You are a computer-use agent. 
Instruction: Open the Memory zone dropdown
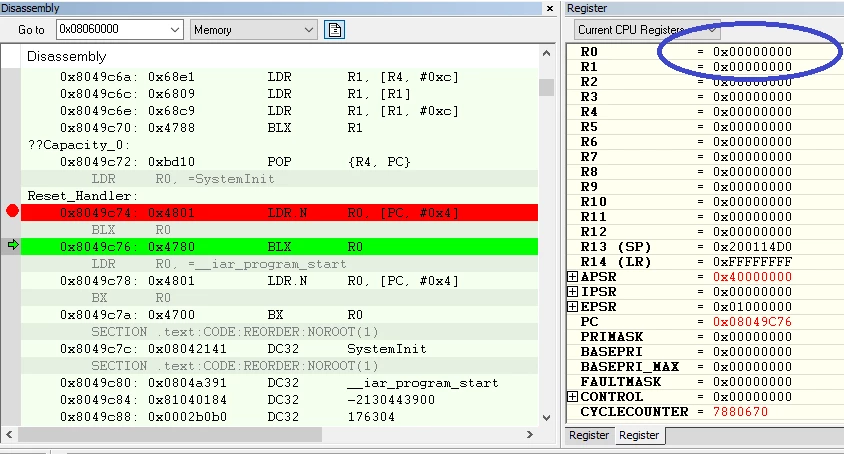308,30
